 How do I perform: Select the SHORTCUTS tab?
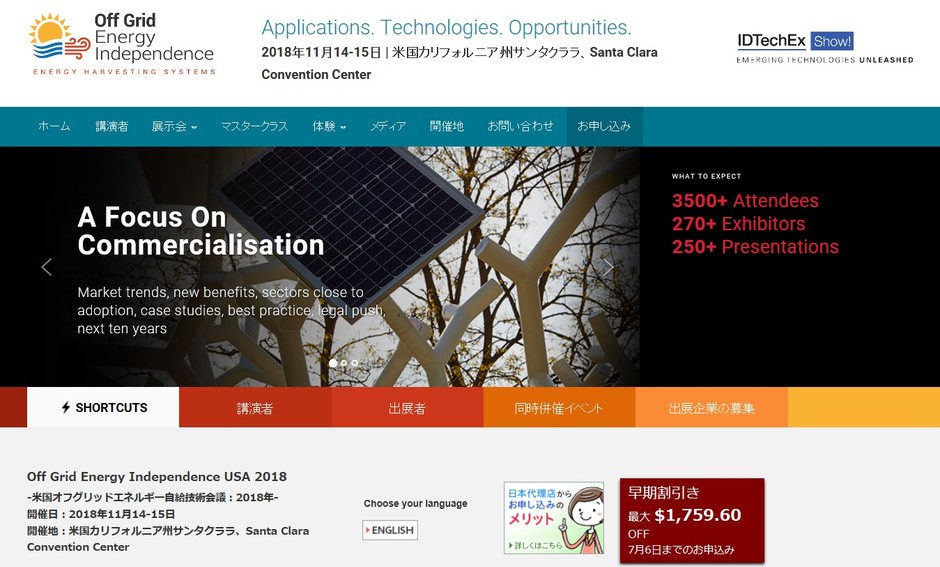coord(103,408)
